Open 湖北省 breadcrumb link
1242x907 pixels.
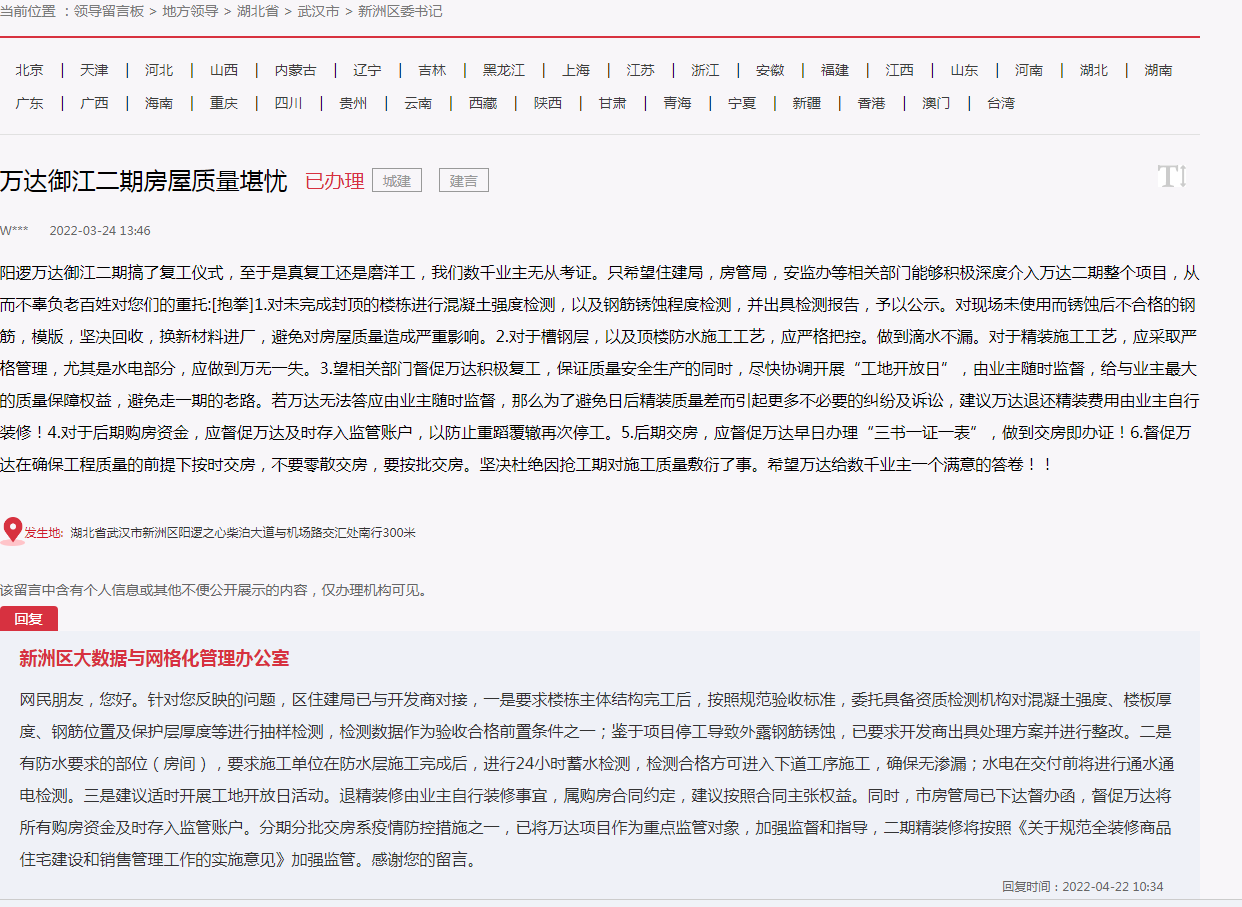coord(258,12)
